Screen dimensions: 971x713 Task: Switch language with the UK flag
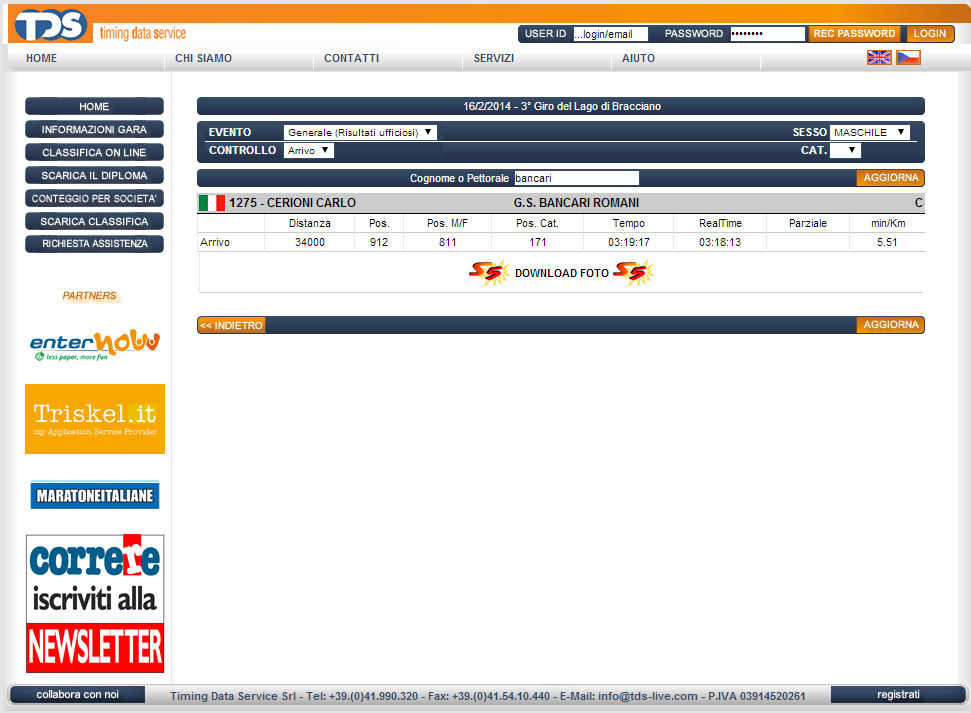click(x=879, y=58)
